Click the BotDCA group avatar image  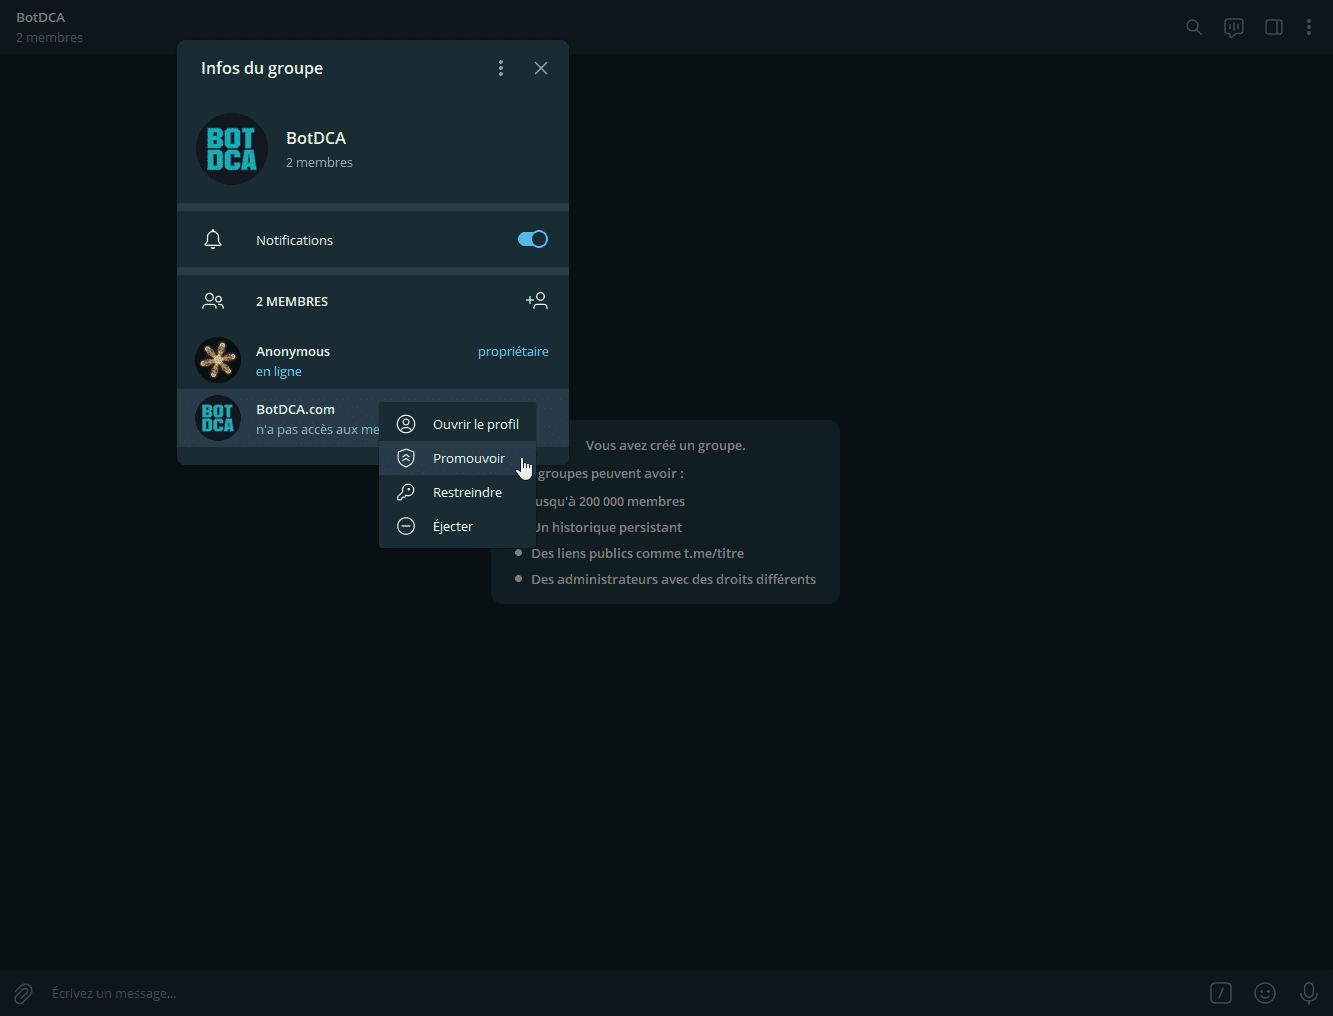click(x=232, y=149)
